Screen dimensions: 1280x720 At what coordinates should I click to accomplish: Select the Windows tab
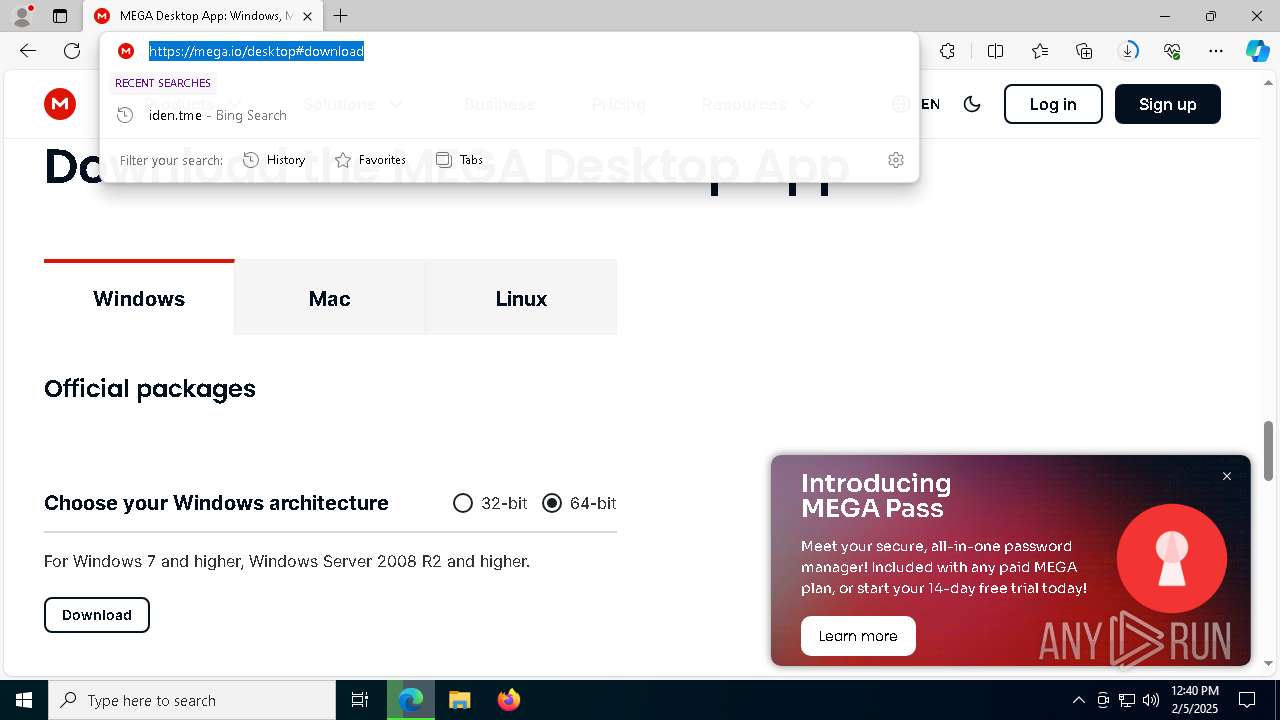tap(139, 298)
